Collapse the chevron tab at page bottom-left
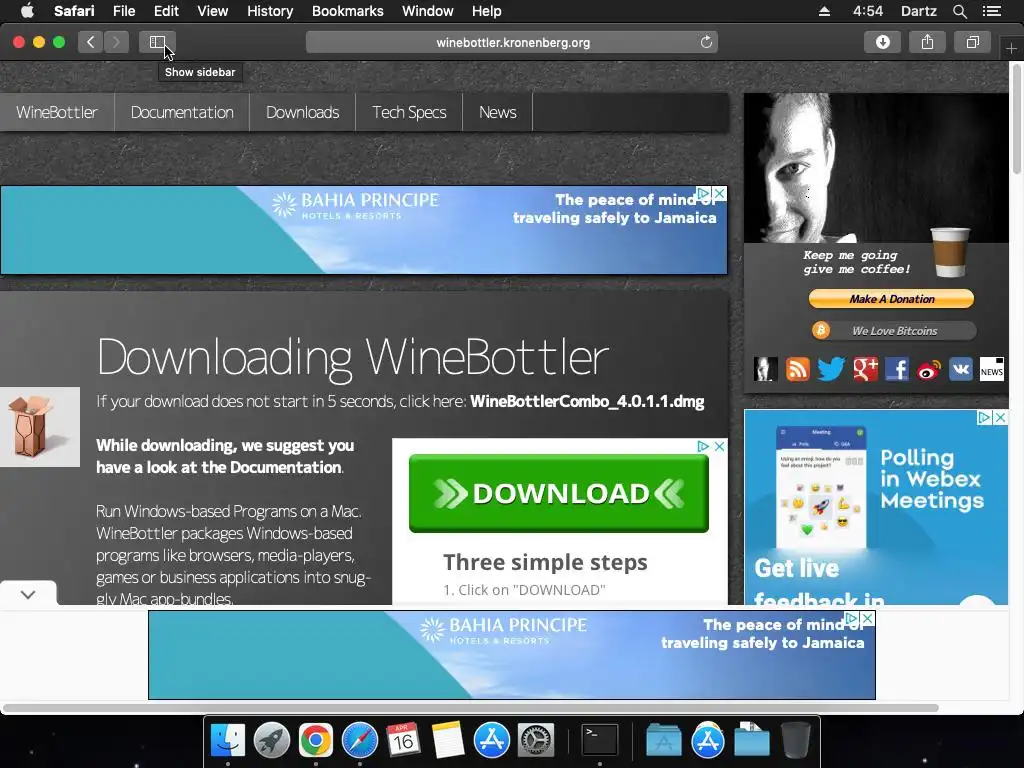Image resolution: width=1024 pixels, height=768 pixels. (x=28, y=594)
